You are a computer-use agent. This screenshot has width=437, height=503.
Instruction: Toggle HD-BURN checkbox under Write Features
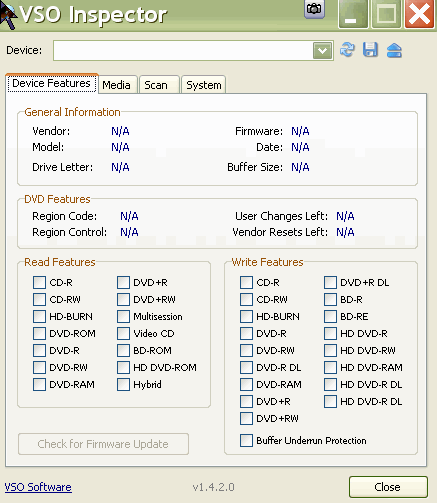(x=246, y=316)
